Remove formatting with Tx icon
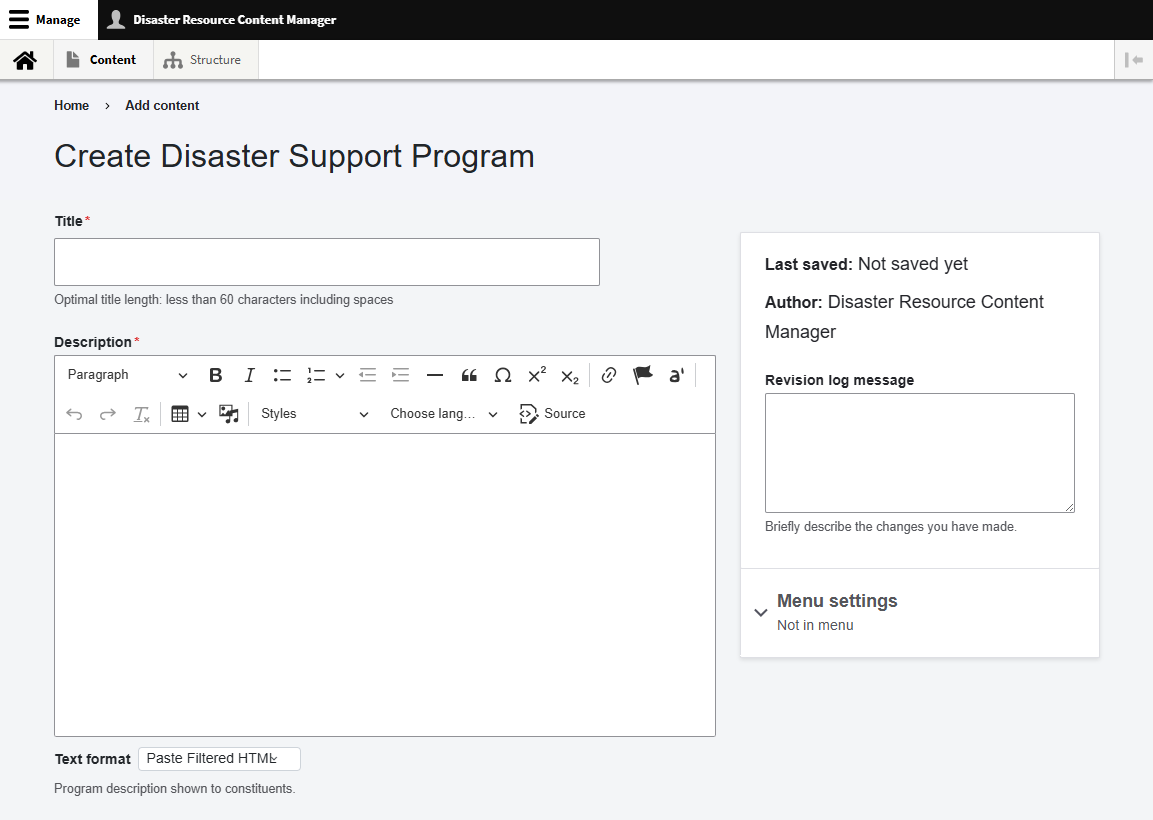1153x820 pixels. [141, 414]
